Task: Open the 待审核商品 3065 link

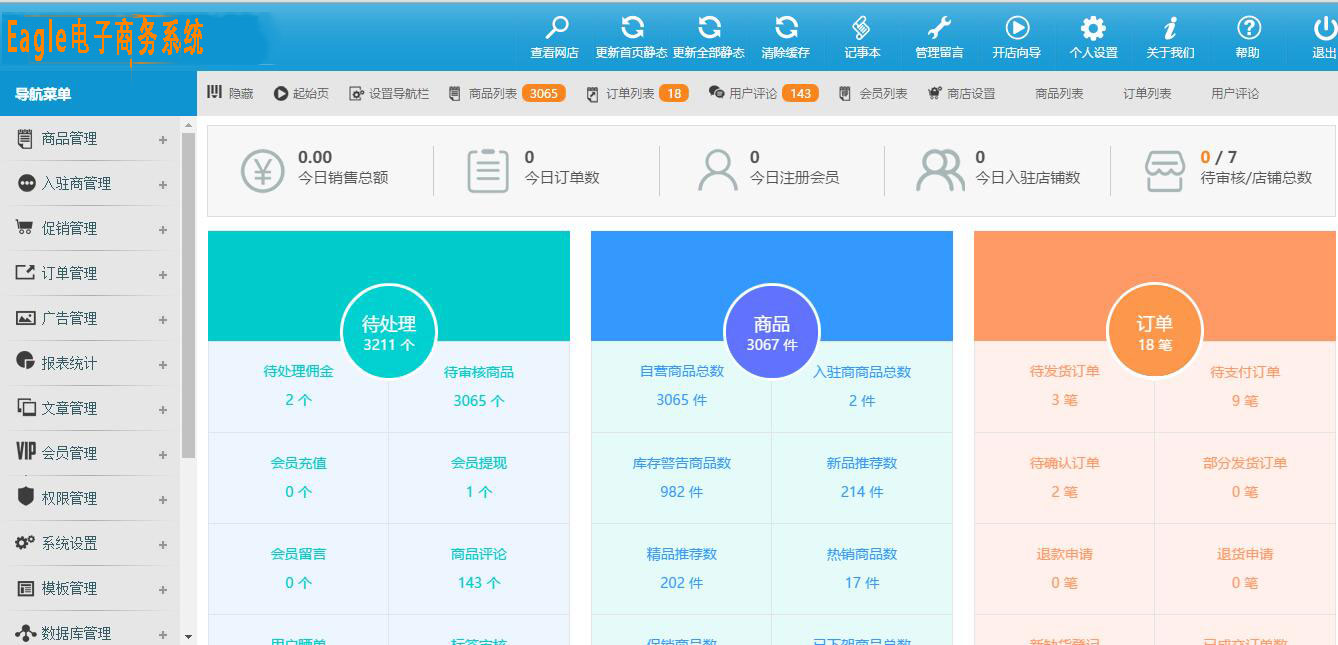Action: click(479, 400)
